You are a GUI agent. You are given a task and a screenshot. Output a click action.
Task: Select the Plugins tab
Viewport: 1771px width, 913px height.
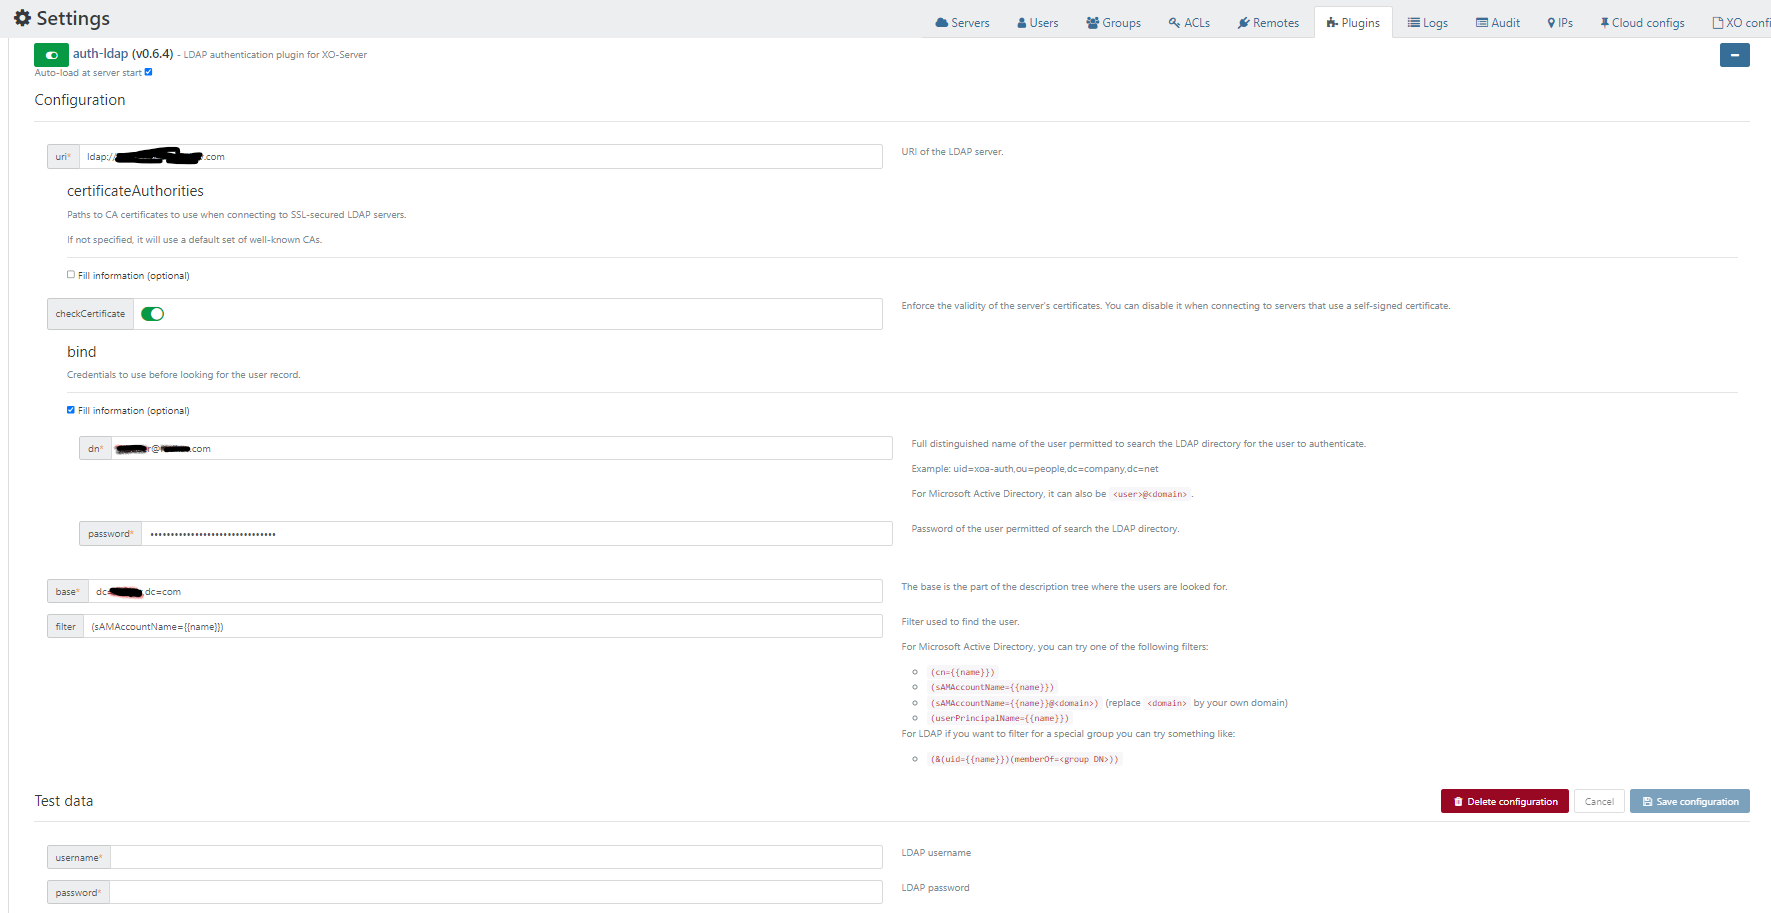point(1353,23)
